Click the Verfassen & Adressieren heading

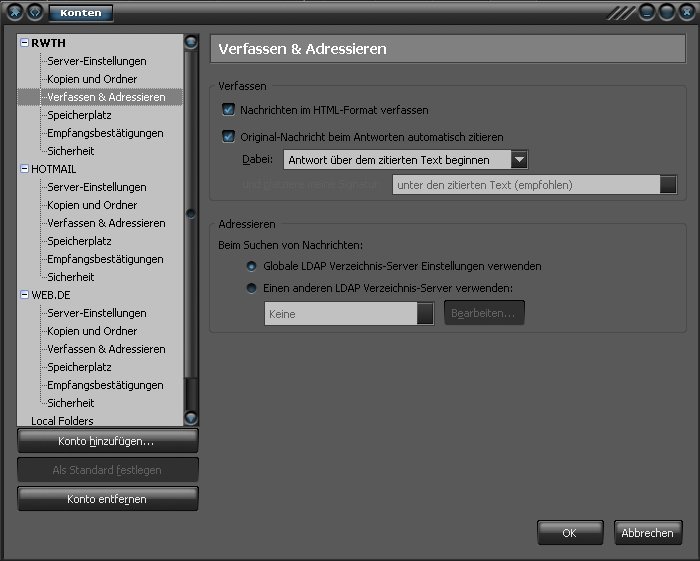[302, 49]
